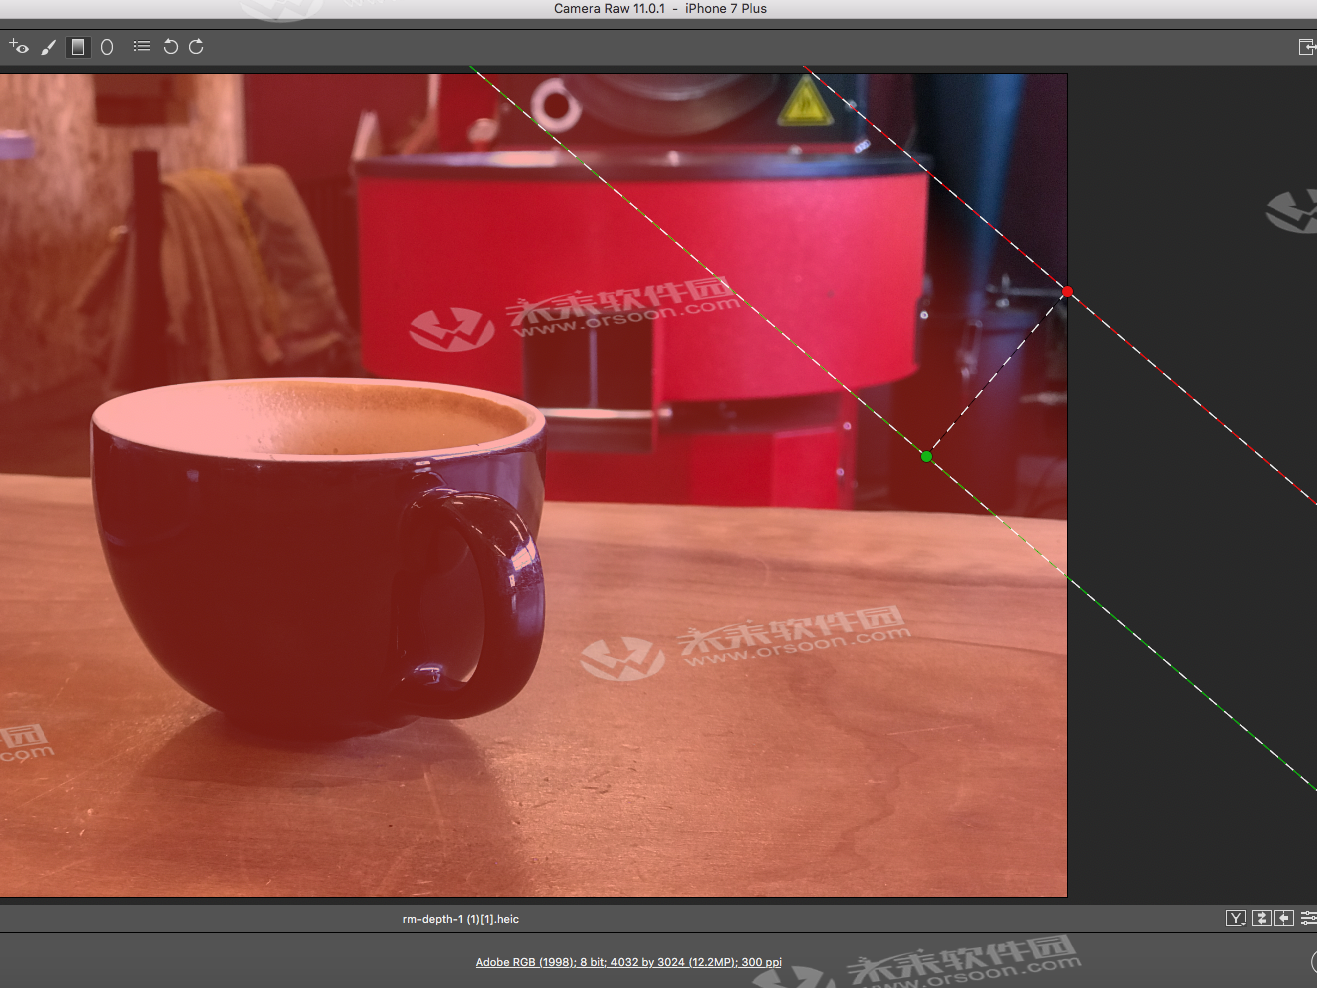Click the eye-with-plus overlay tool icon
The width and height of the screenshot is (1317, 988).
point(19,46)
